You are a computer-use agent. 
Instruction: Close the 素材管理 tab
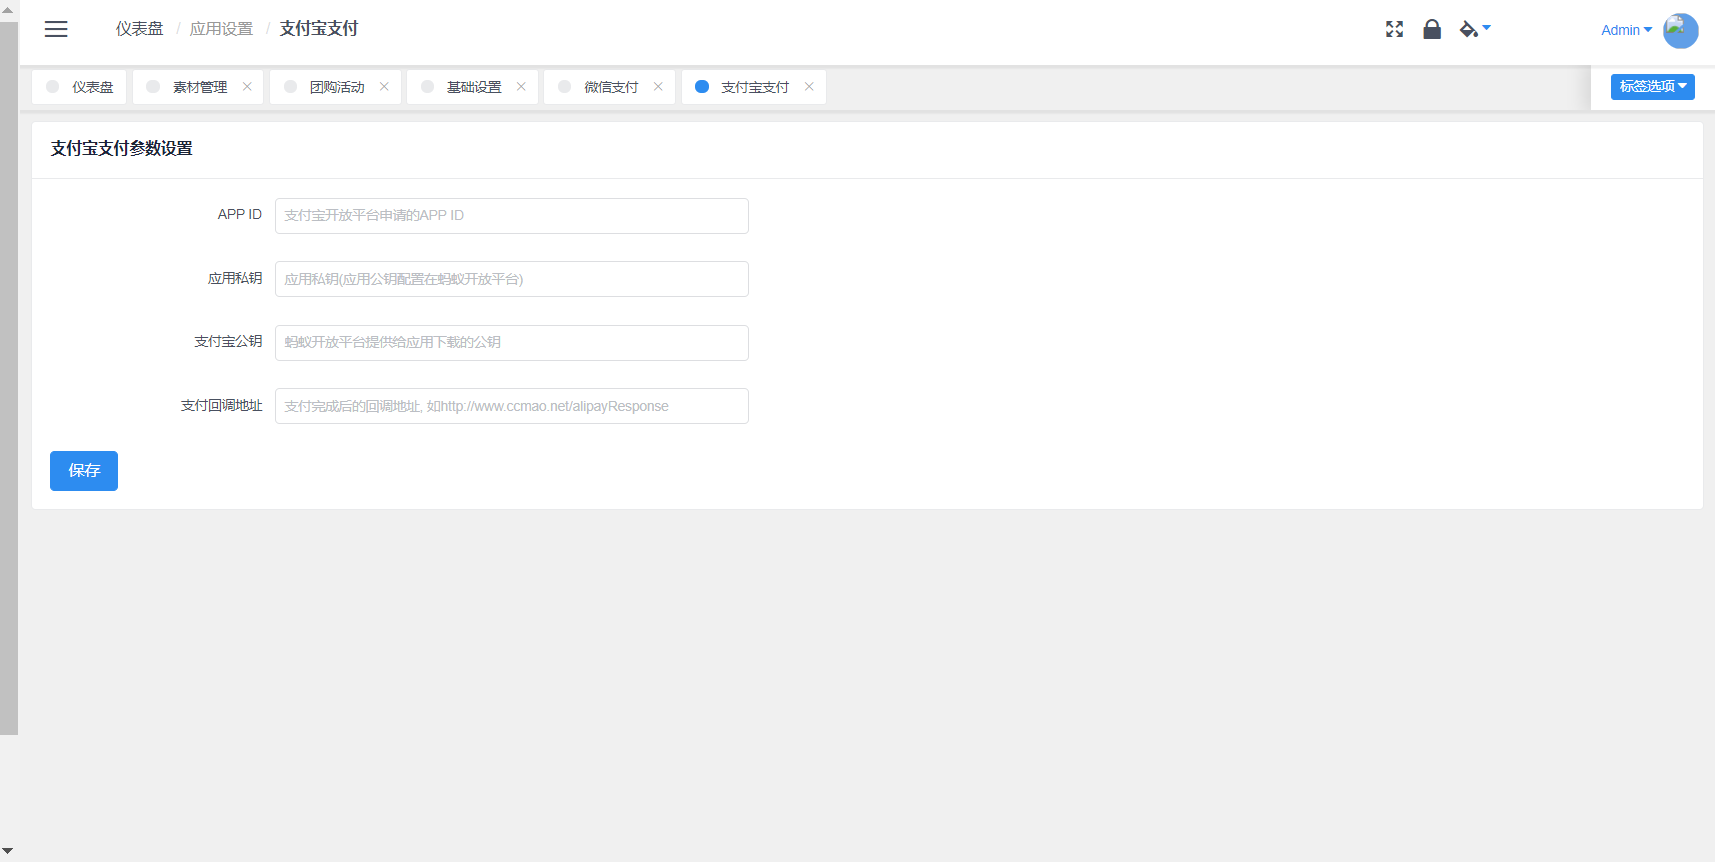point(247,87)
